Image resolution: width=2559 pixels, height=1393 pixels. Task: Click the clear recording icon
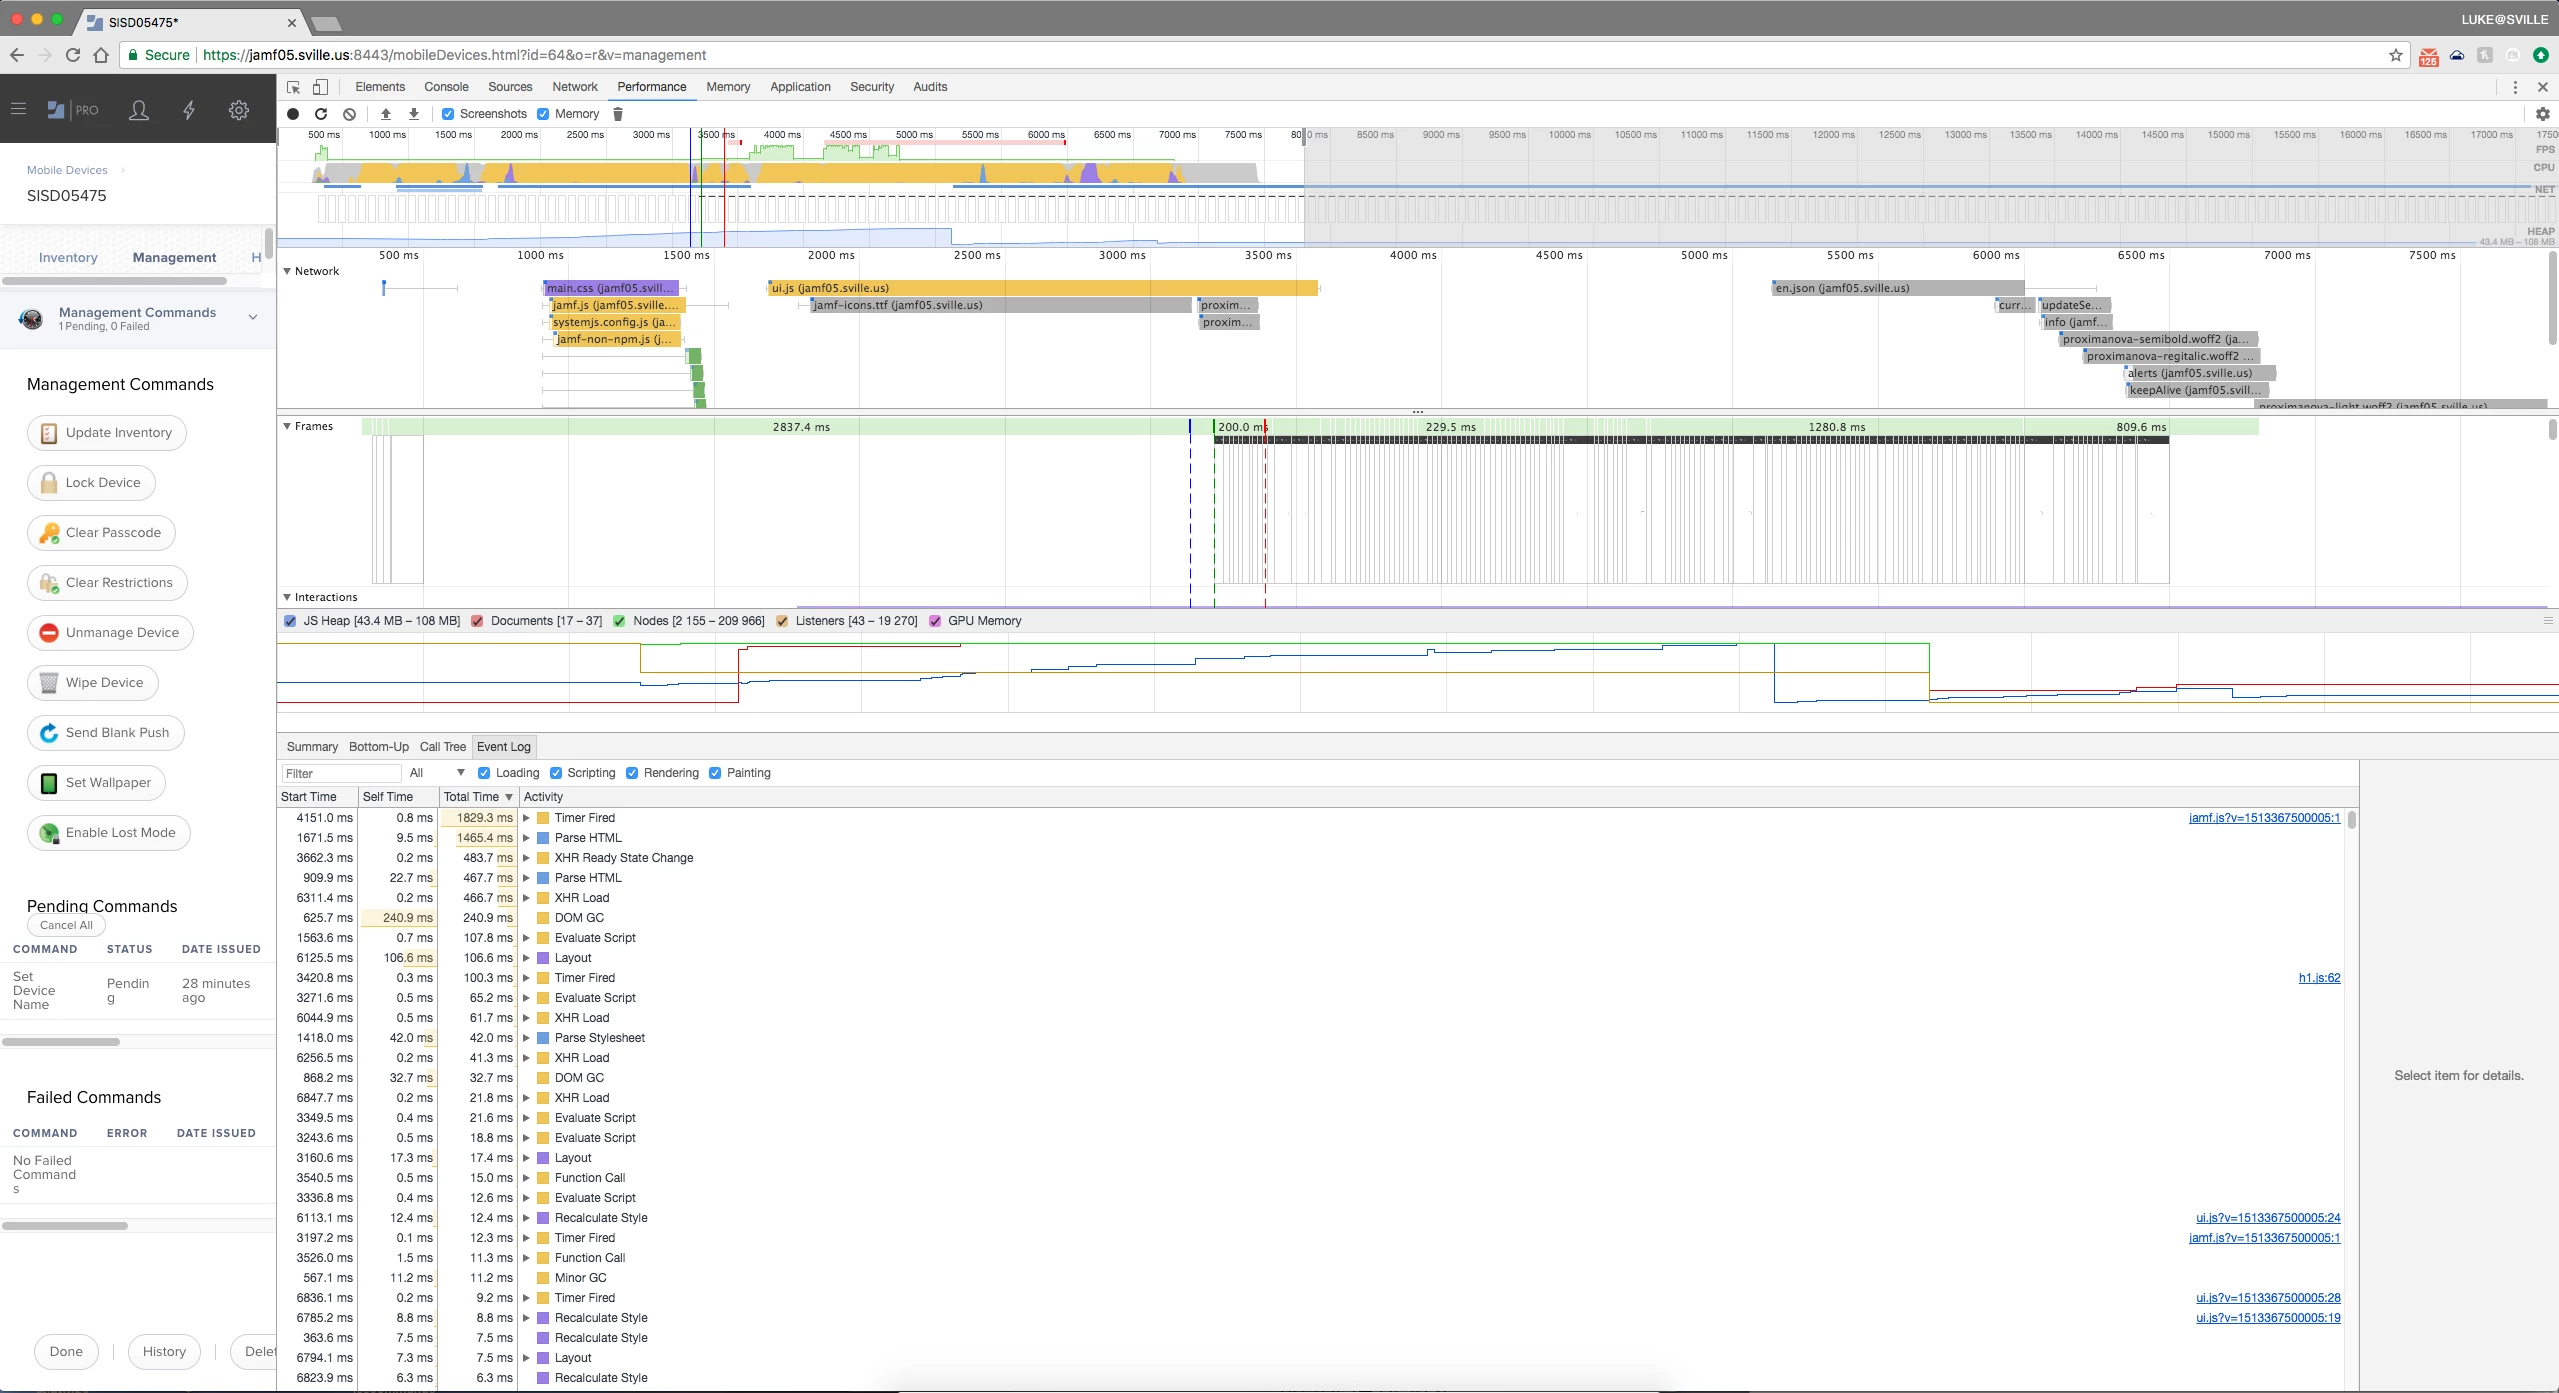pyautogui.click(x=349, y=114)
